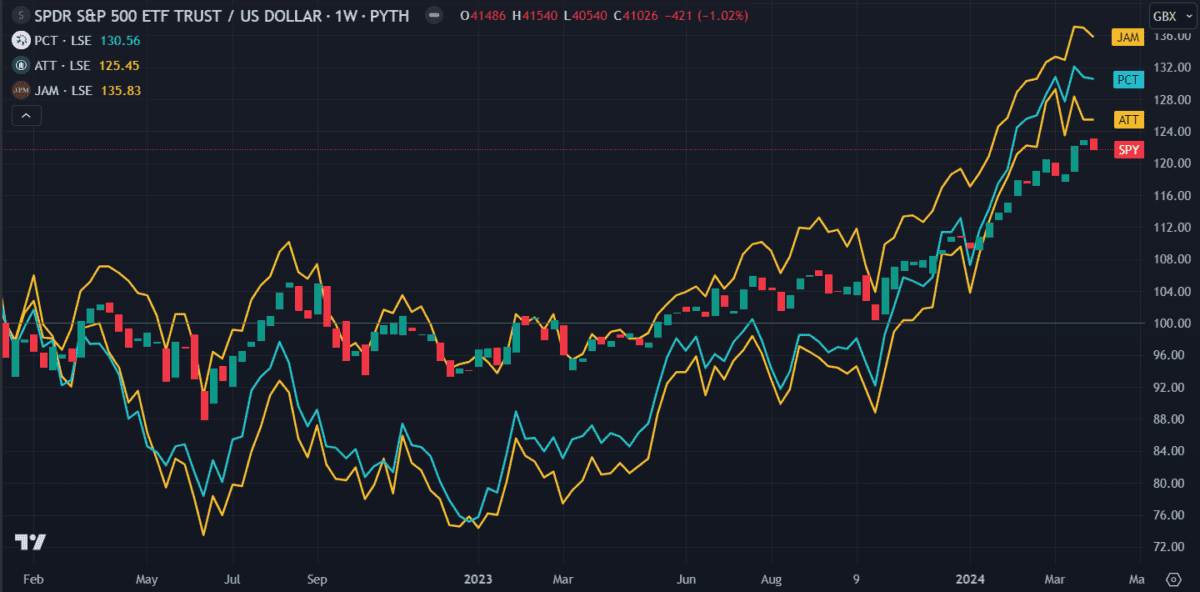Select the ATT · LSE legend entry
The height and width of the screenshot is (592, 1200).
click(64, 66)
